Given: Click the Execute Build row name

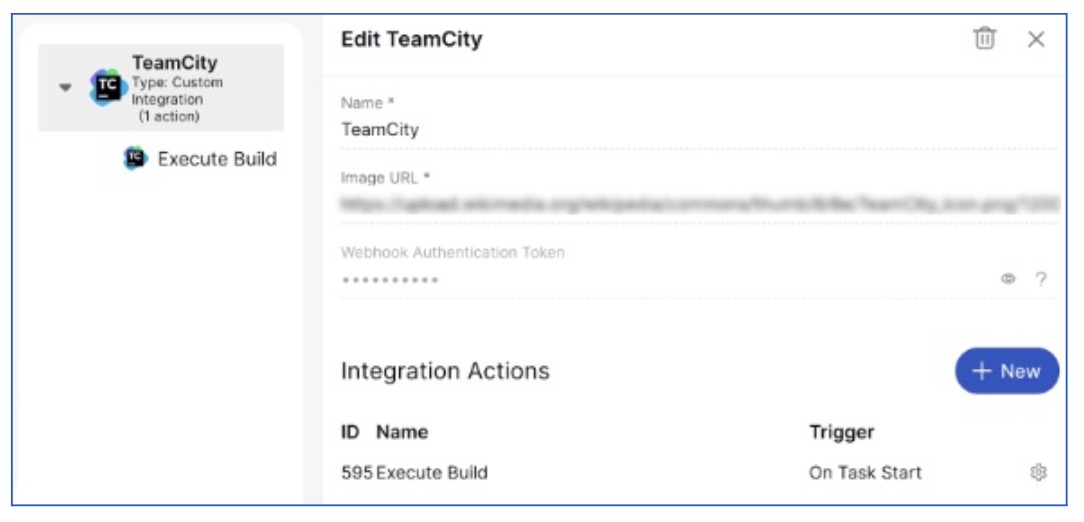Looking at the screenshot, I should click(432, 473).
